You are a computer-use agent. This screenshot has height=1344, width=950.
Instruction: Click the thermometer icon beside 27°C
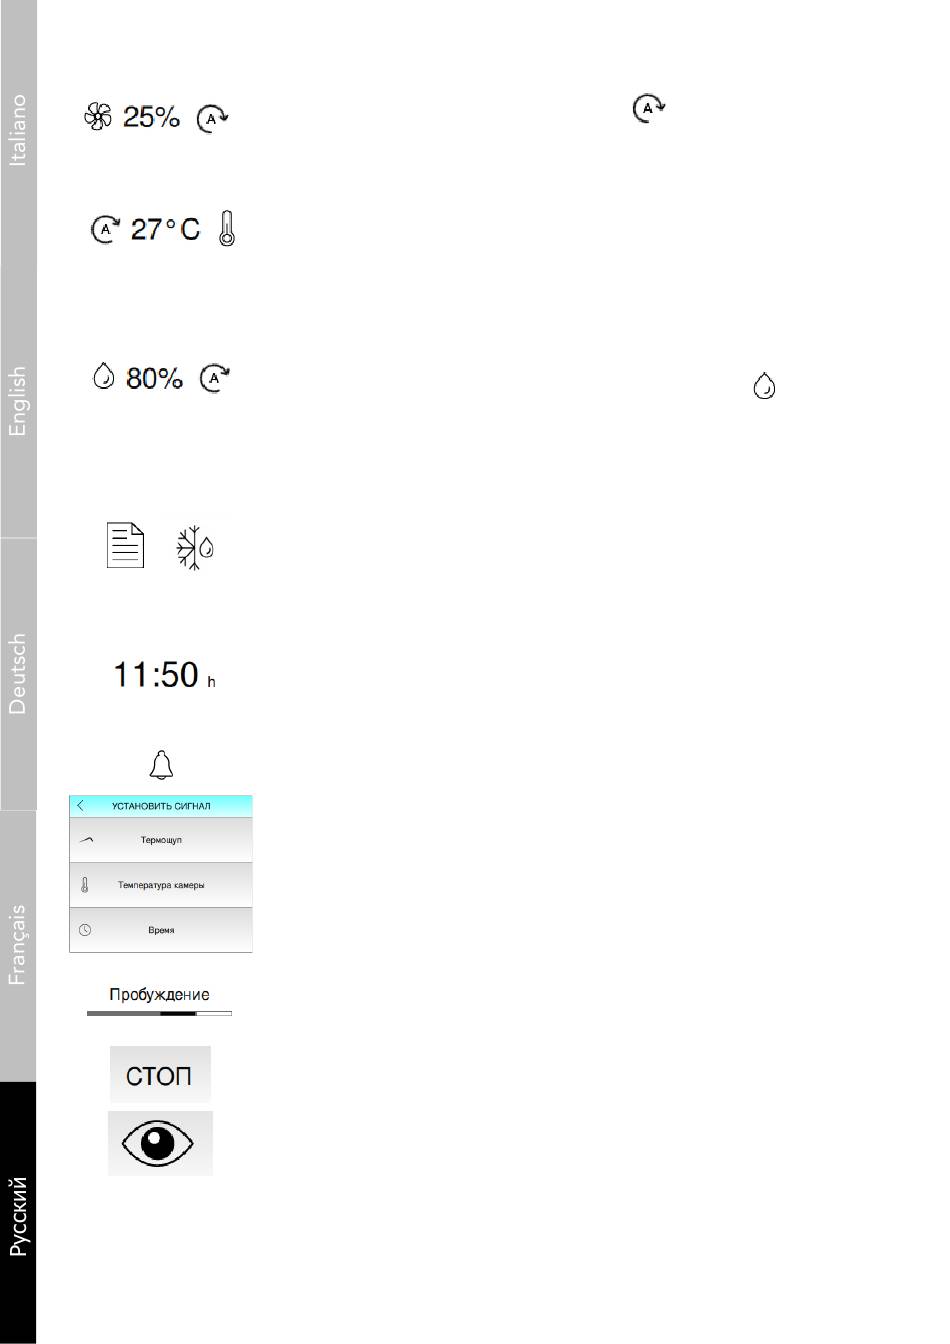point(227,229)
